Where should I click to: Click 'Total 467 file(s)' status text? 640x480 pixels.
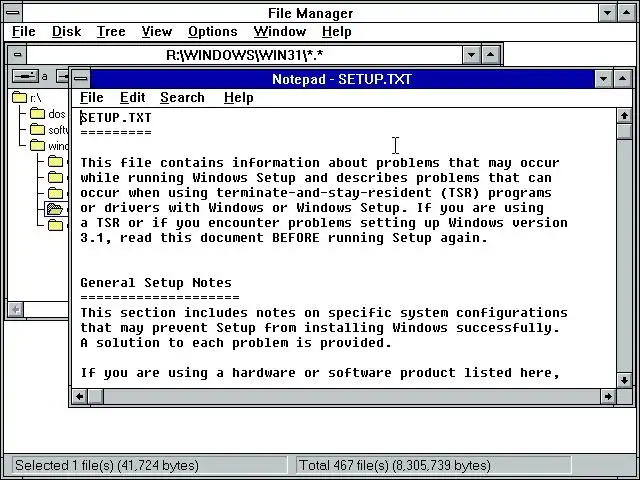click(x=395, y=465)
